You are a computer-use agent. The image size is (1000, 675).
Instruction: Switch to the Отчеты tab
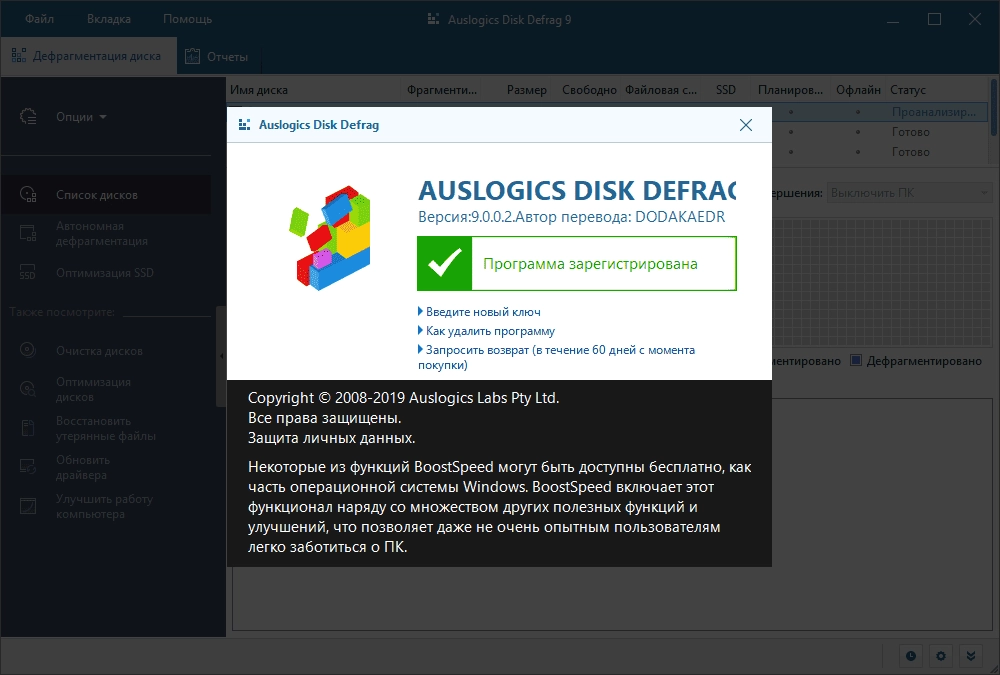pos(217,57)
